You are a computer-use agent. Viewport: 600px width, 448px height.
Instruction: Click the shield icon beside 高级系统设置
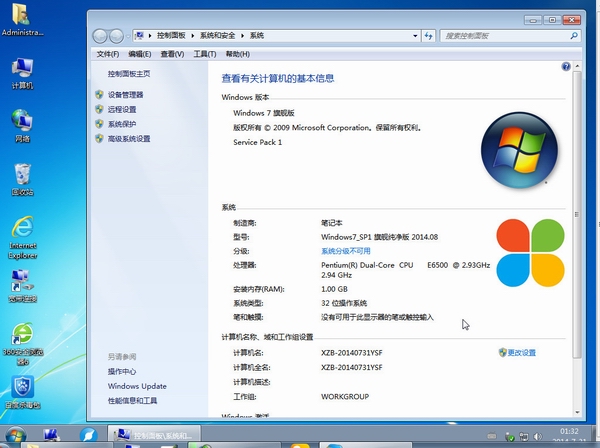click(99, 138)
